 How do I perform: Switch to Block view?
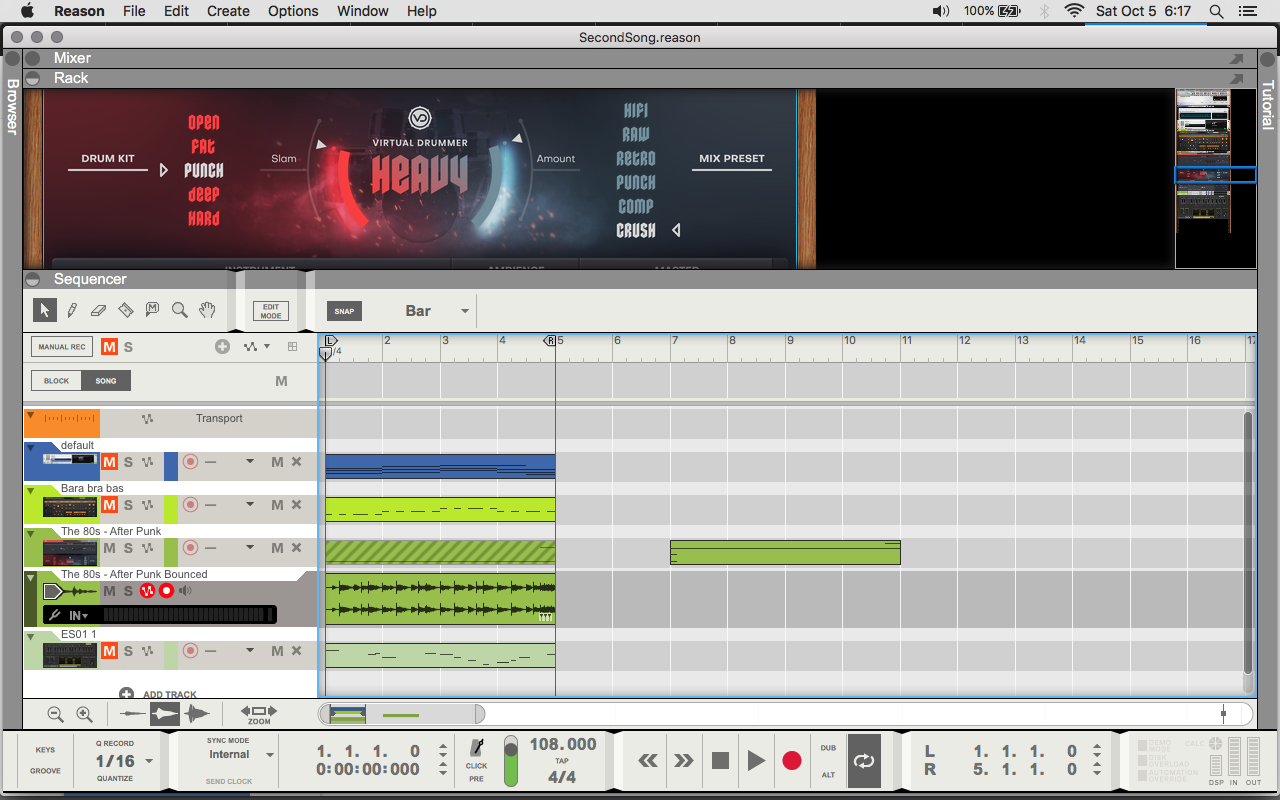(x=57, y=381)
